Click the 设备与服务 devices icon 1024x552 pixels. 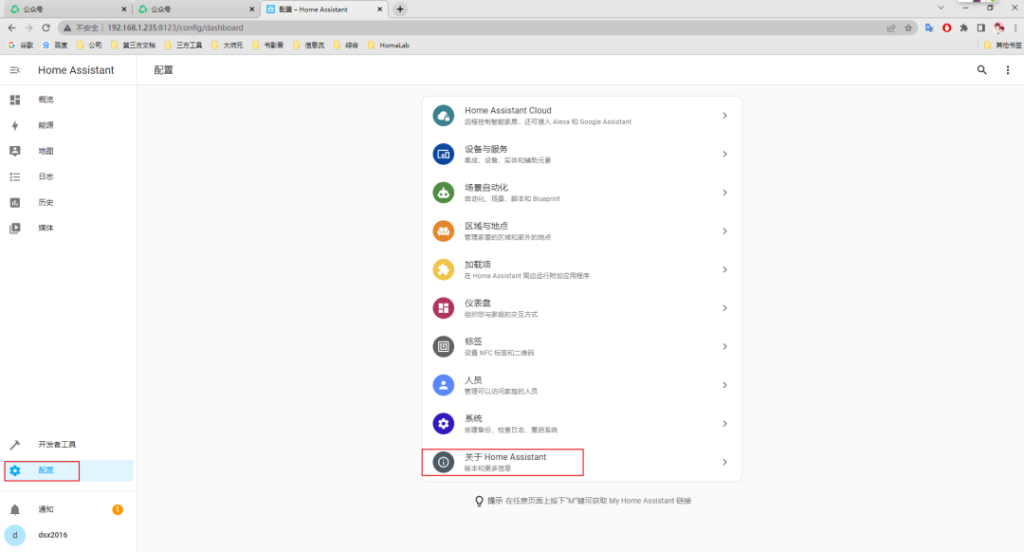click(443, 154)
